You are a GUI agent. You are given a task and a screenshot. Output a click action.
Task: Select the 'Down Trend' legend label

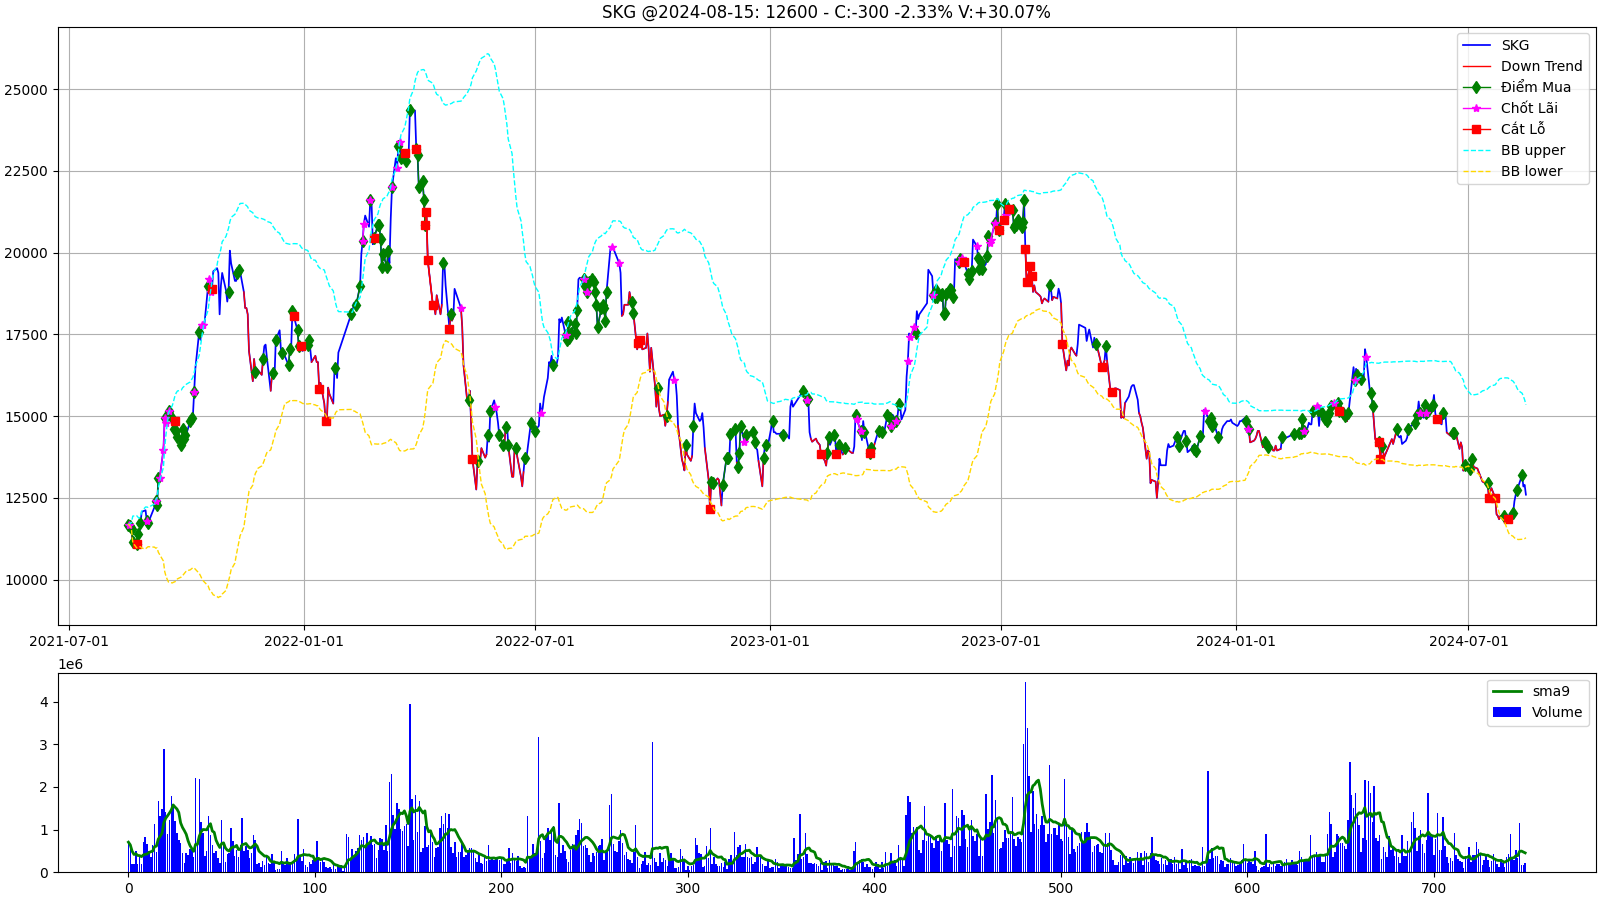pos(1542,66)
